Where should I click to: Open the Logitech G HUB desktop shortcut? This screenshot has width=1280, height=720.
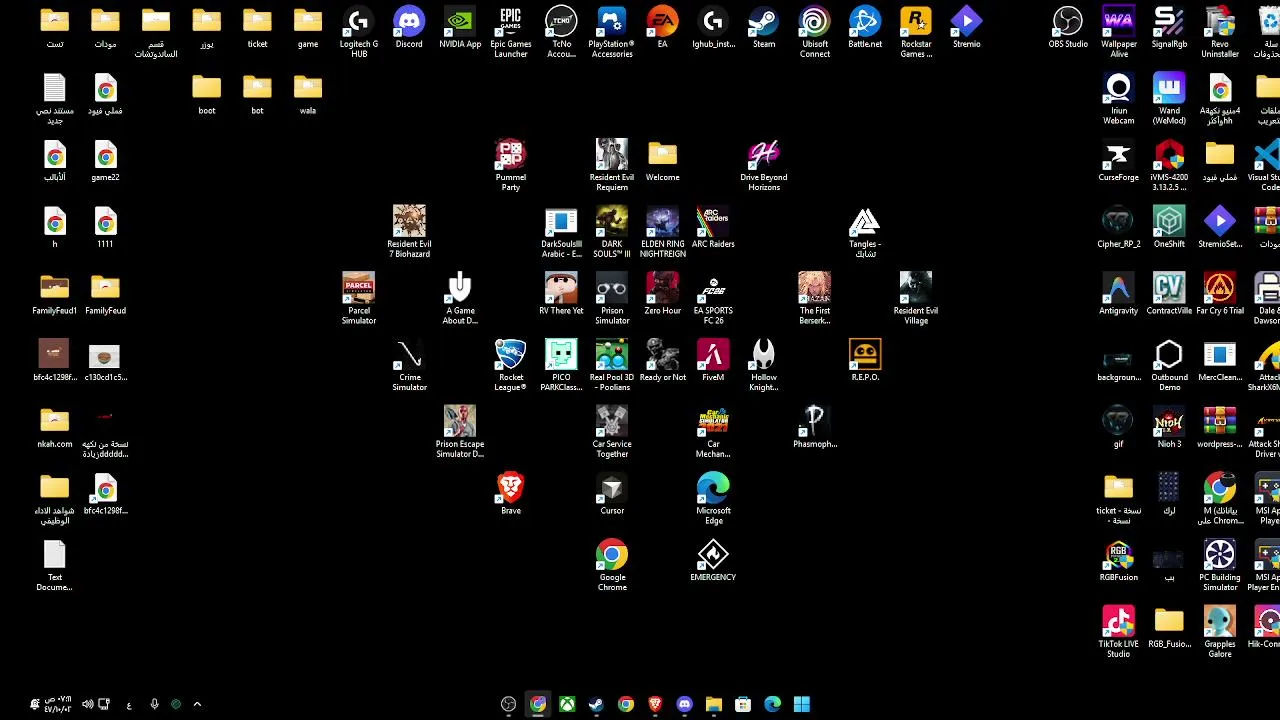[358, 32]
